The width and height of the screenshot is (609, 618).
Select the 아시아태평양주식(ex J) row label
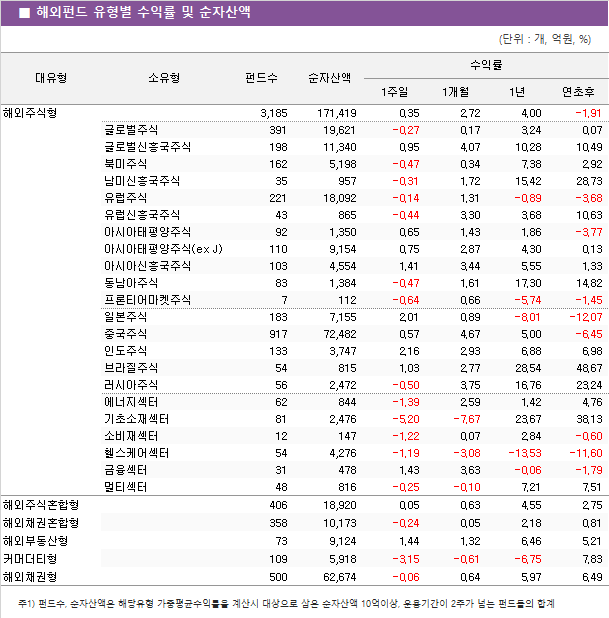point(163,249)
